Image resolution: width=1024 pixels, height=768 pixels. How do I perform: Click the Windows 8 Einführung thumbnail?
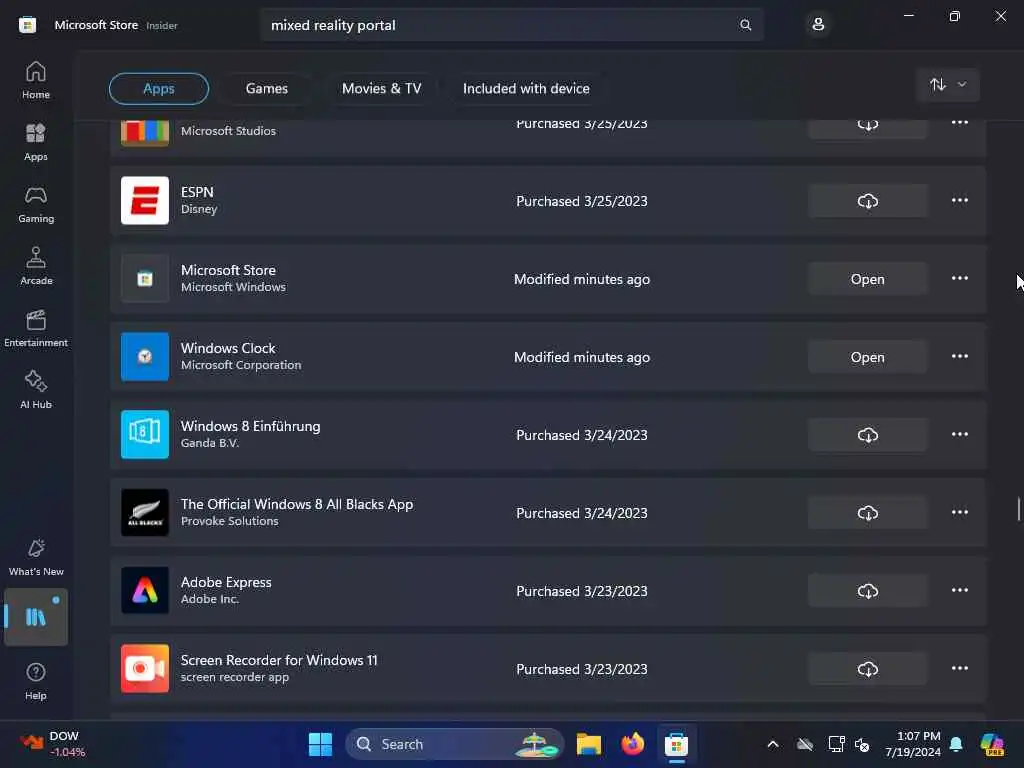pos(145,434)
